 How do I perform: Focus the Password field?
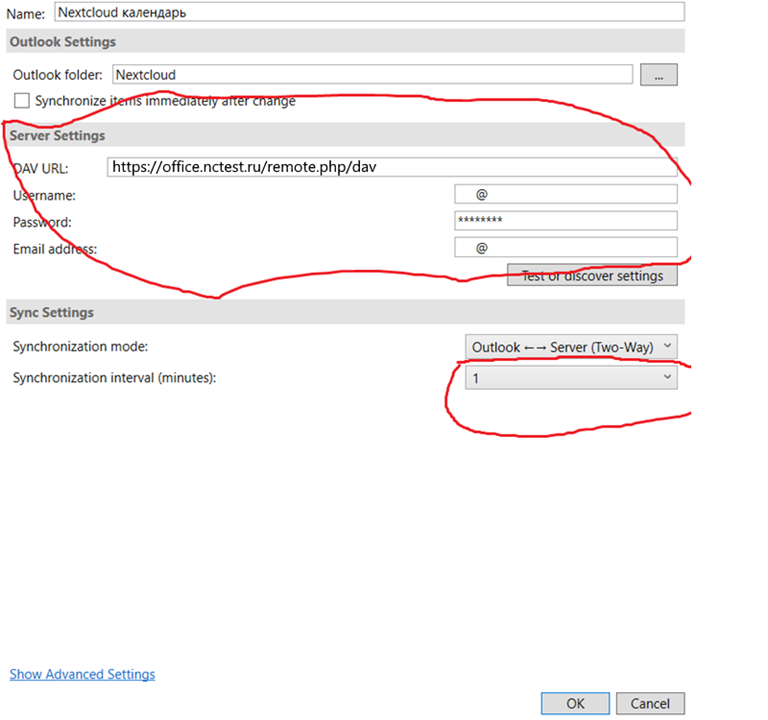565,220
